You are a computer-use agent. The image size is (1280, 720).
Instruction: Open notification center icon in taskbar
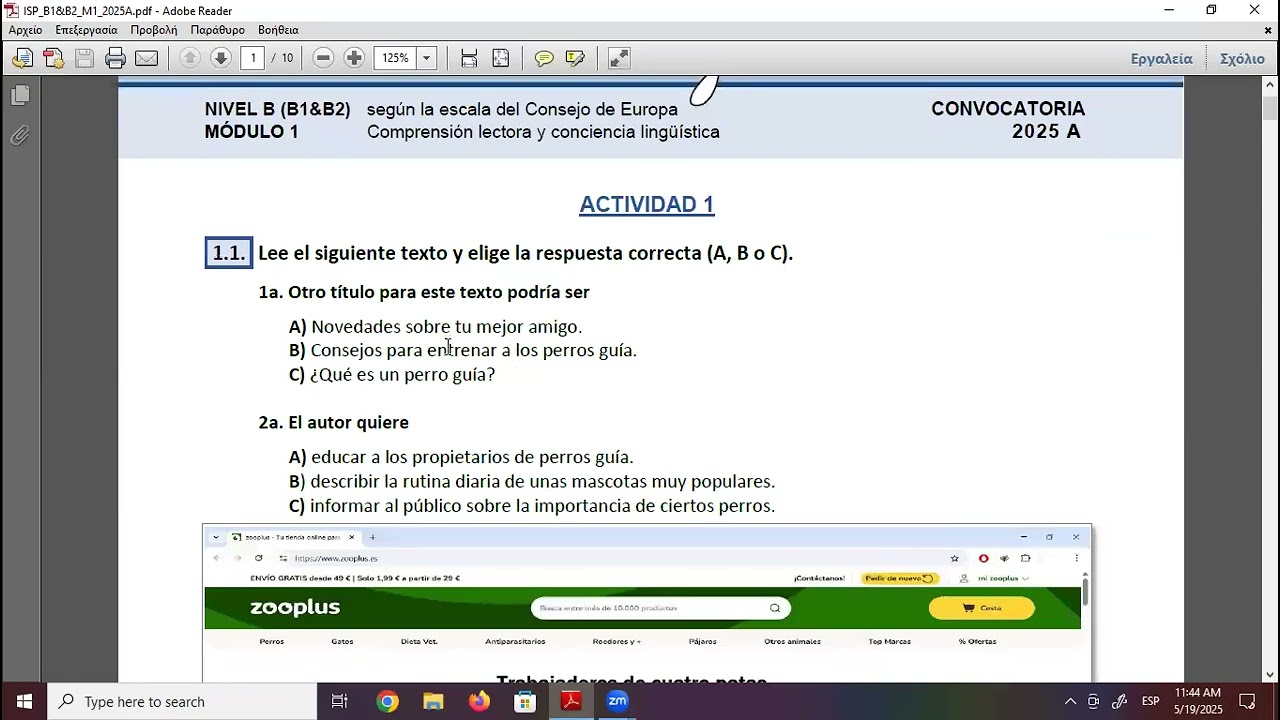(x=1247, y=701)
